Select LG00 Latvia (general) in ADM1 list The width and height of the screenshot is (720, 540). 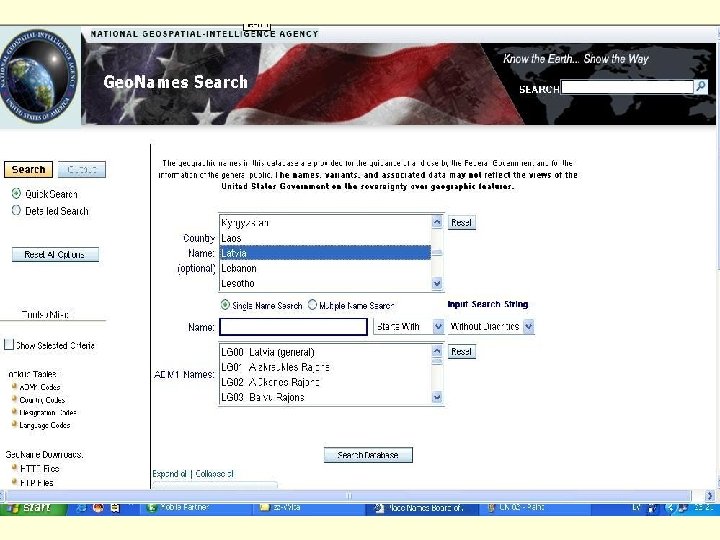pos(325,352)
